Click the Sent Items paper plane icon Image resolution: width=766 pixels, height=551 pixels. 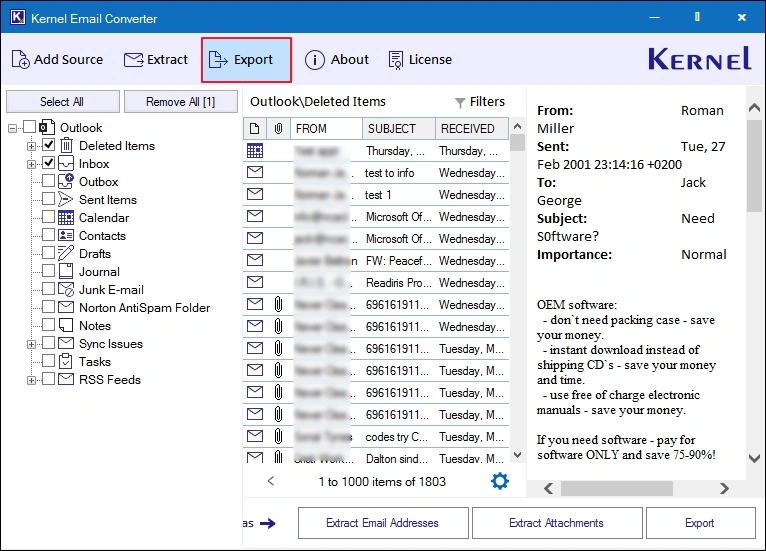[65, 199]
